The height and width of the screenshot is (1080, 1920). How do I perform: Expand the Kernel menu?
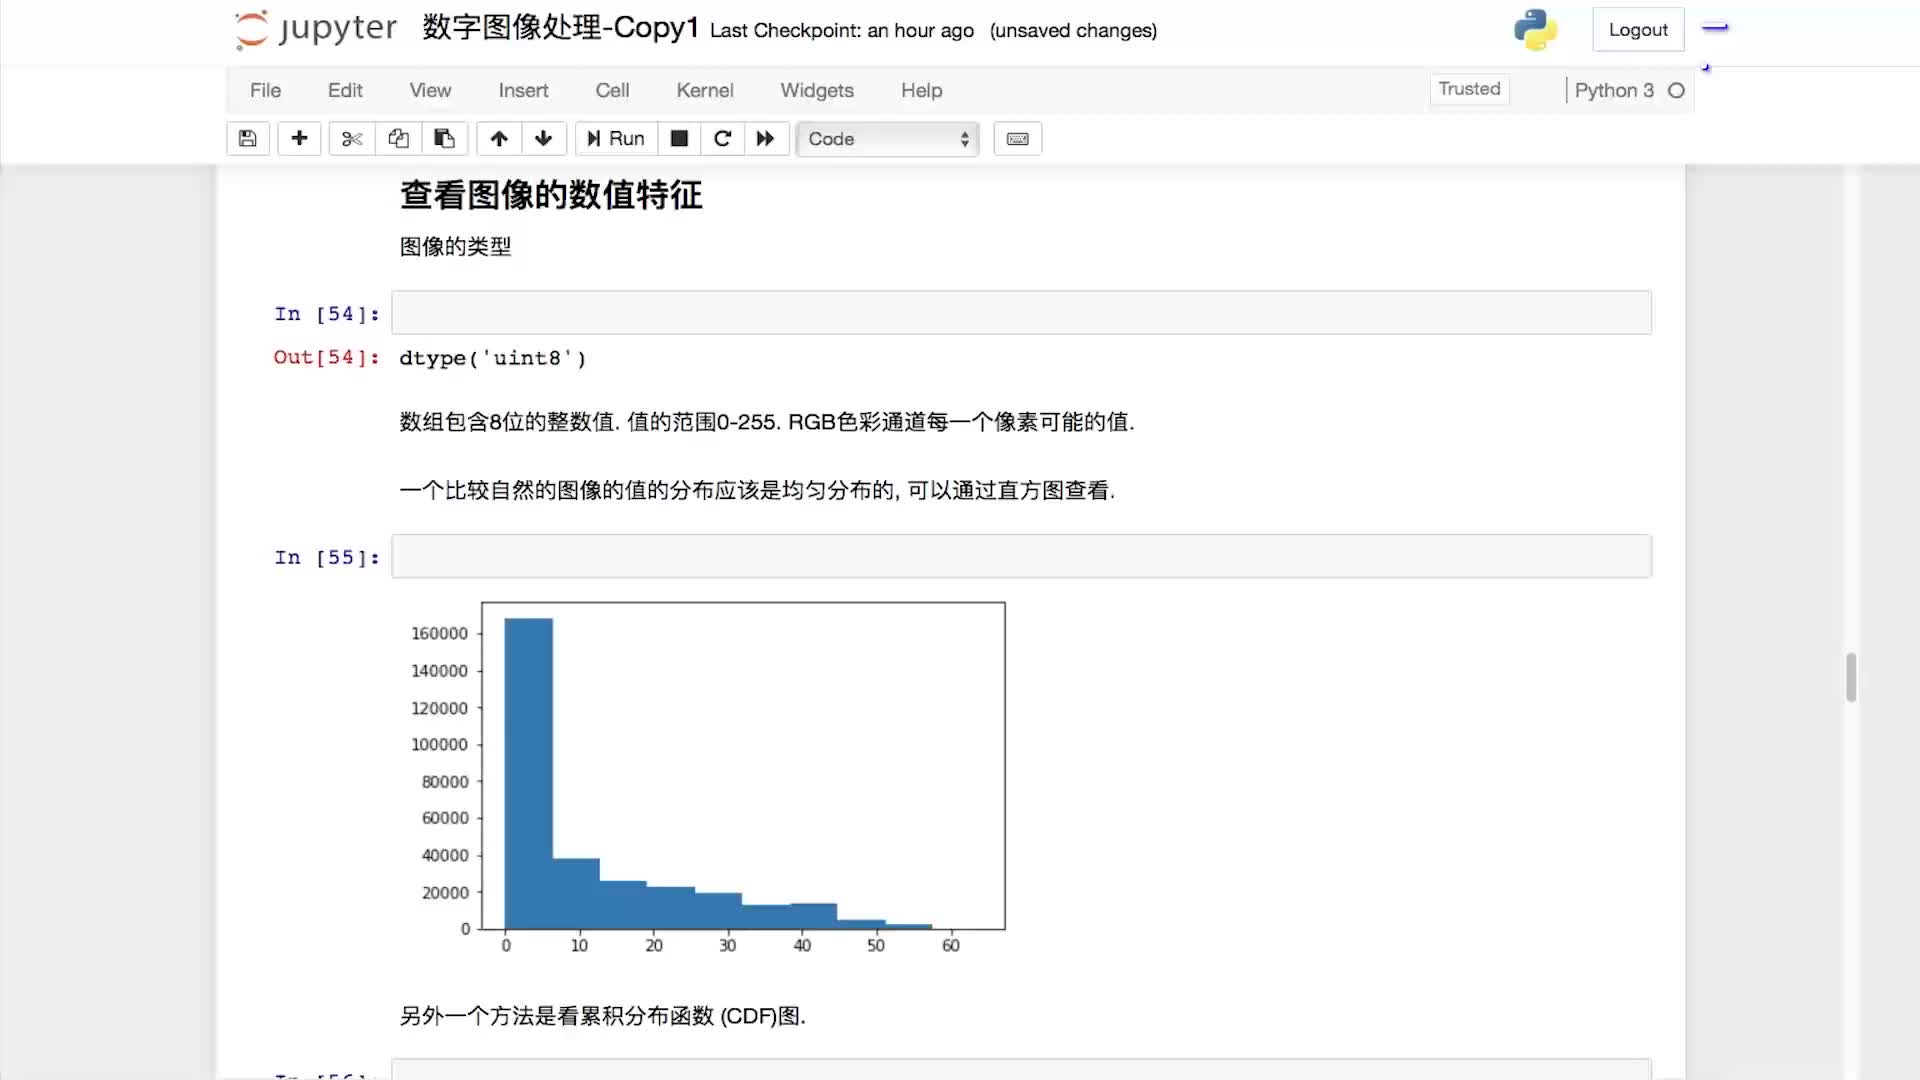[x=704, y=90]
